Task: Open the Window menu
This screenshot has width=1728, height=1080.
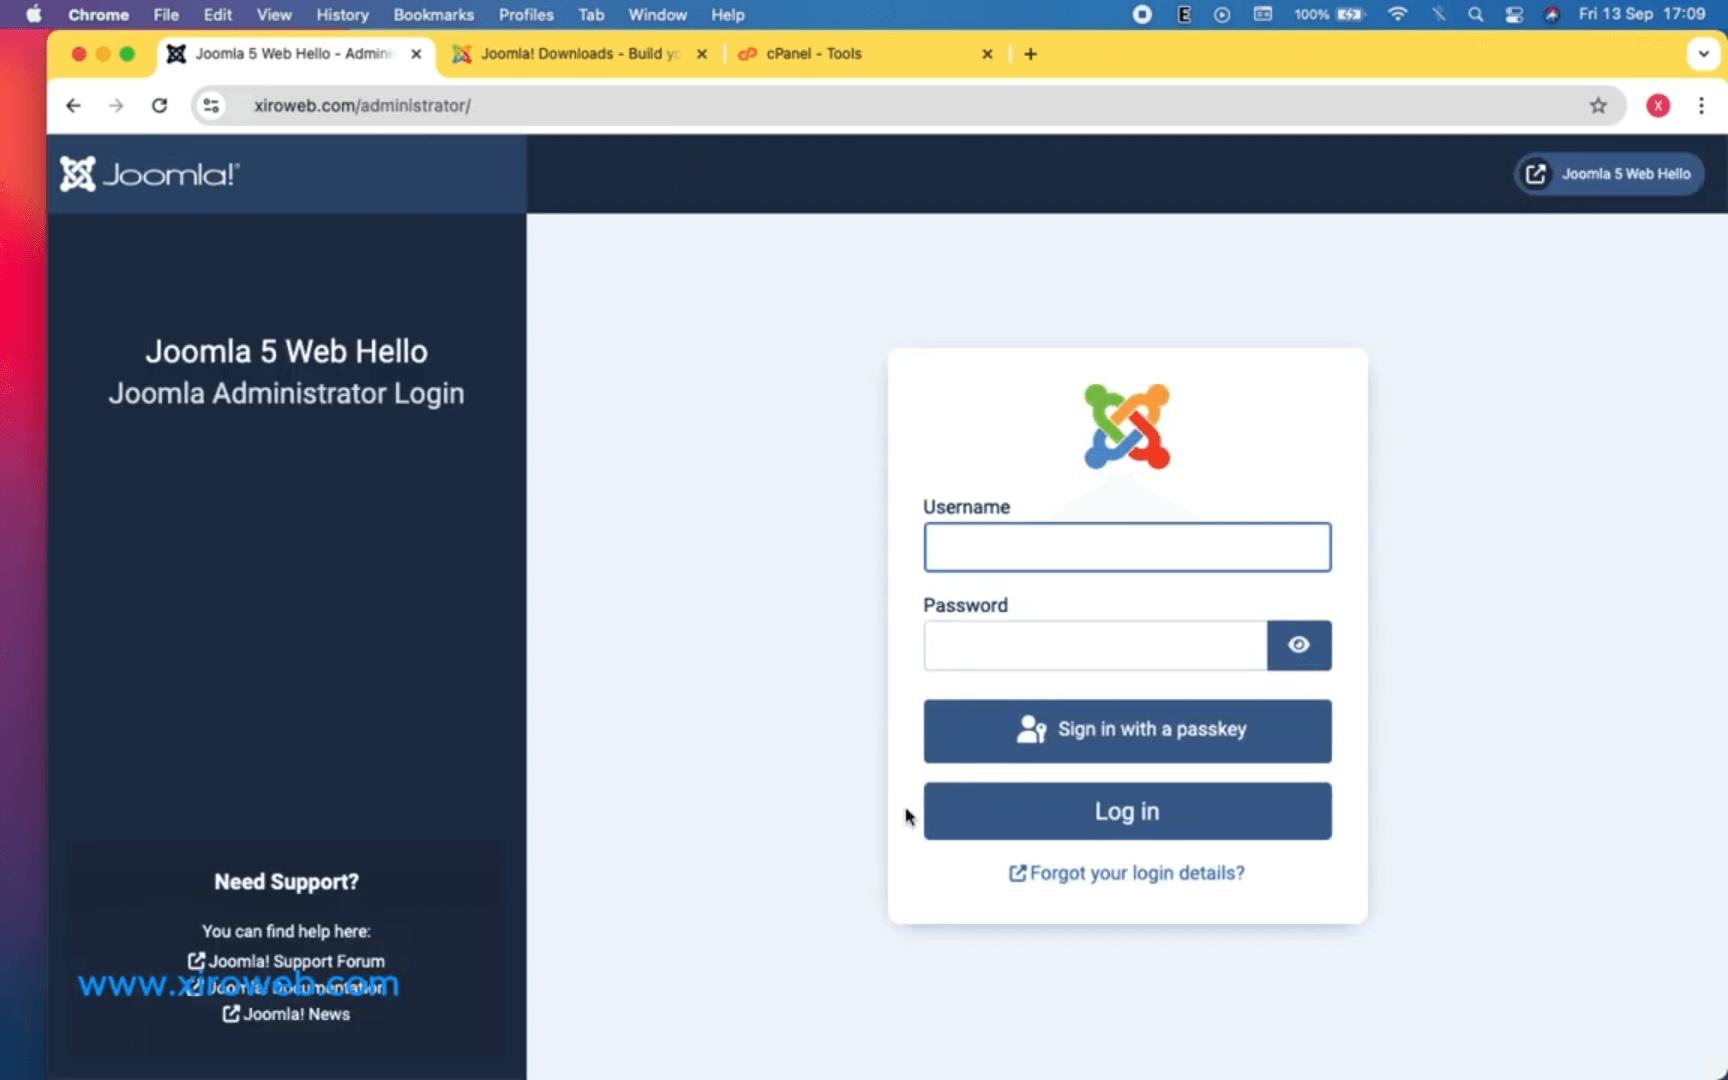Action: [x=657, y=14]
